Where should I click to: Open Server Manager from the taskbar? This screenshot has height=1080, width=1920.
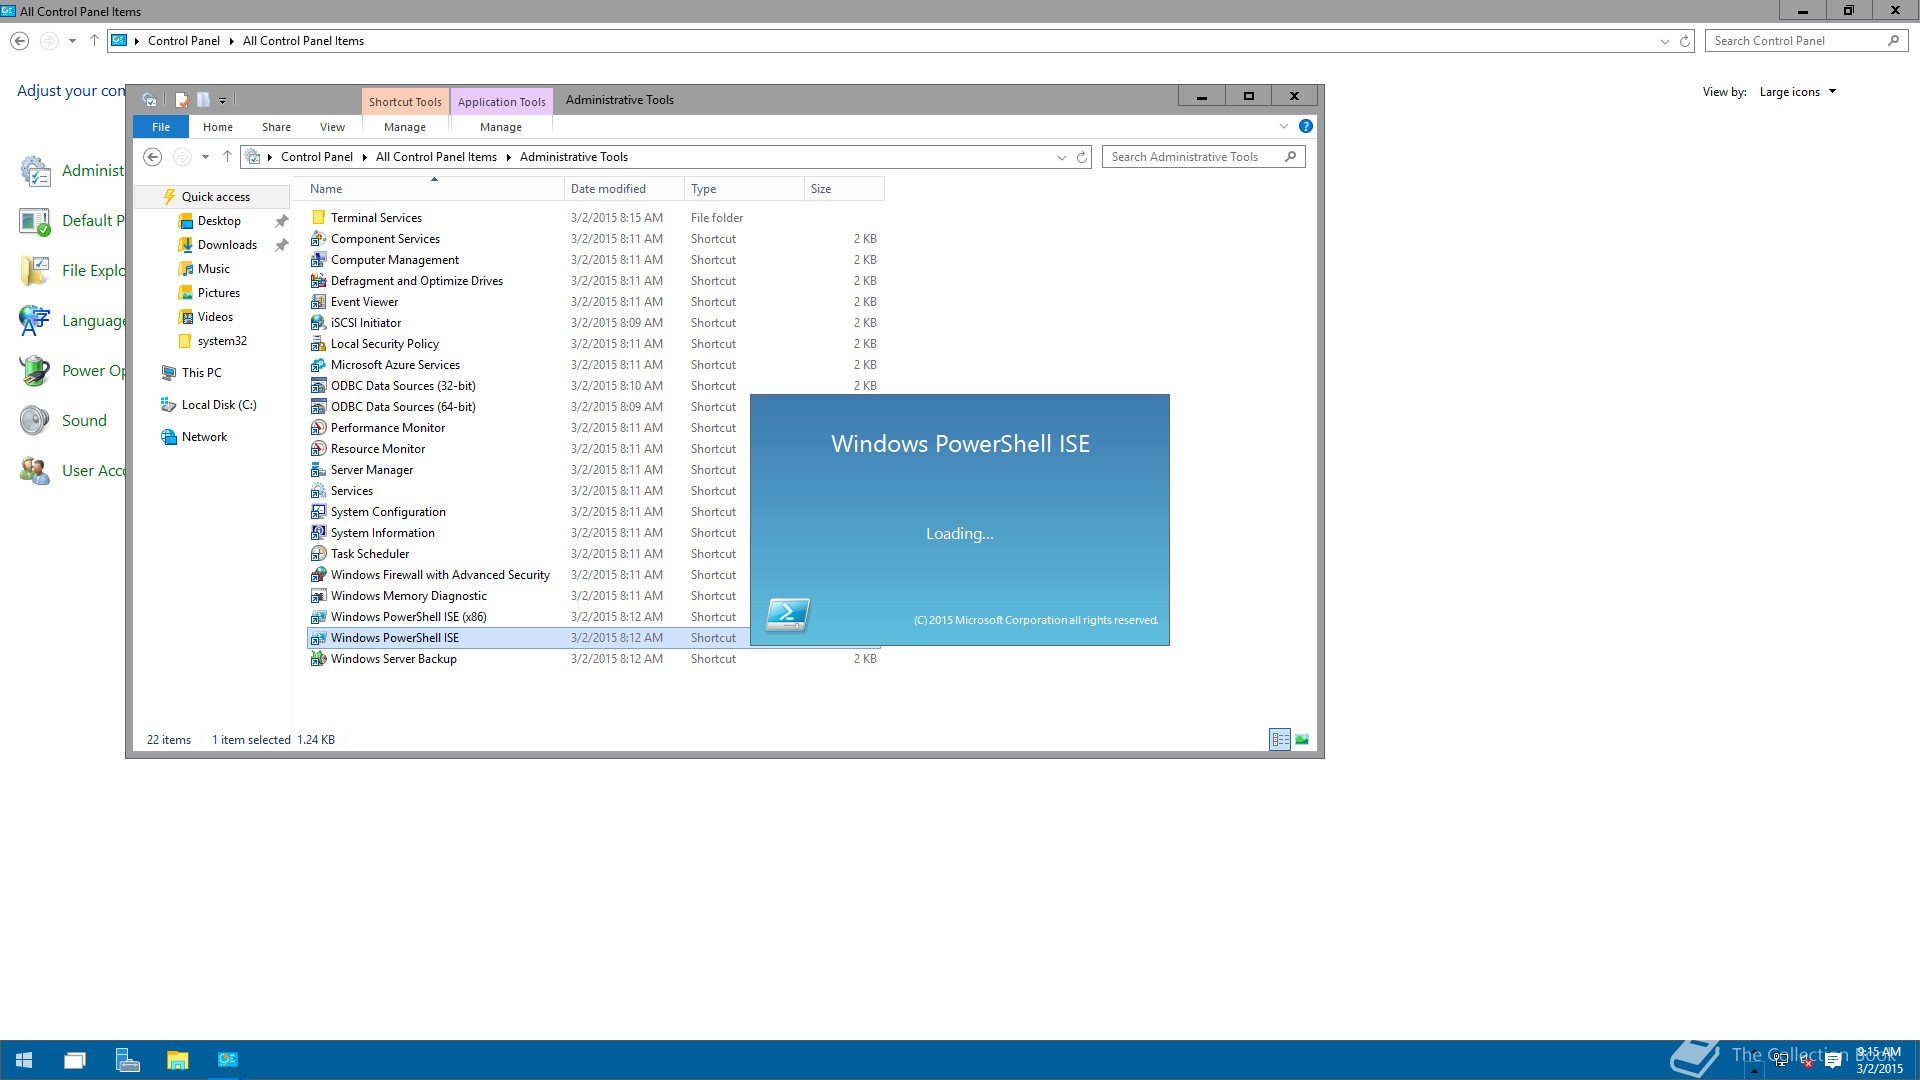[127, 1060]
